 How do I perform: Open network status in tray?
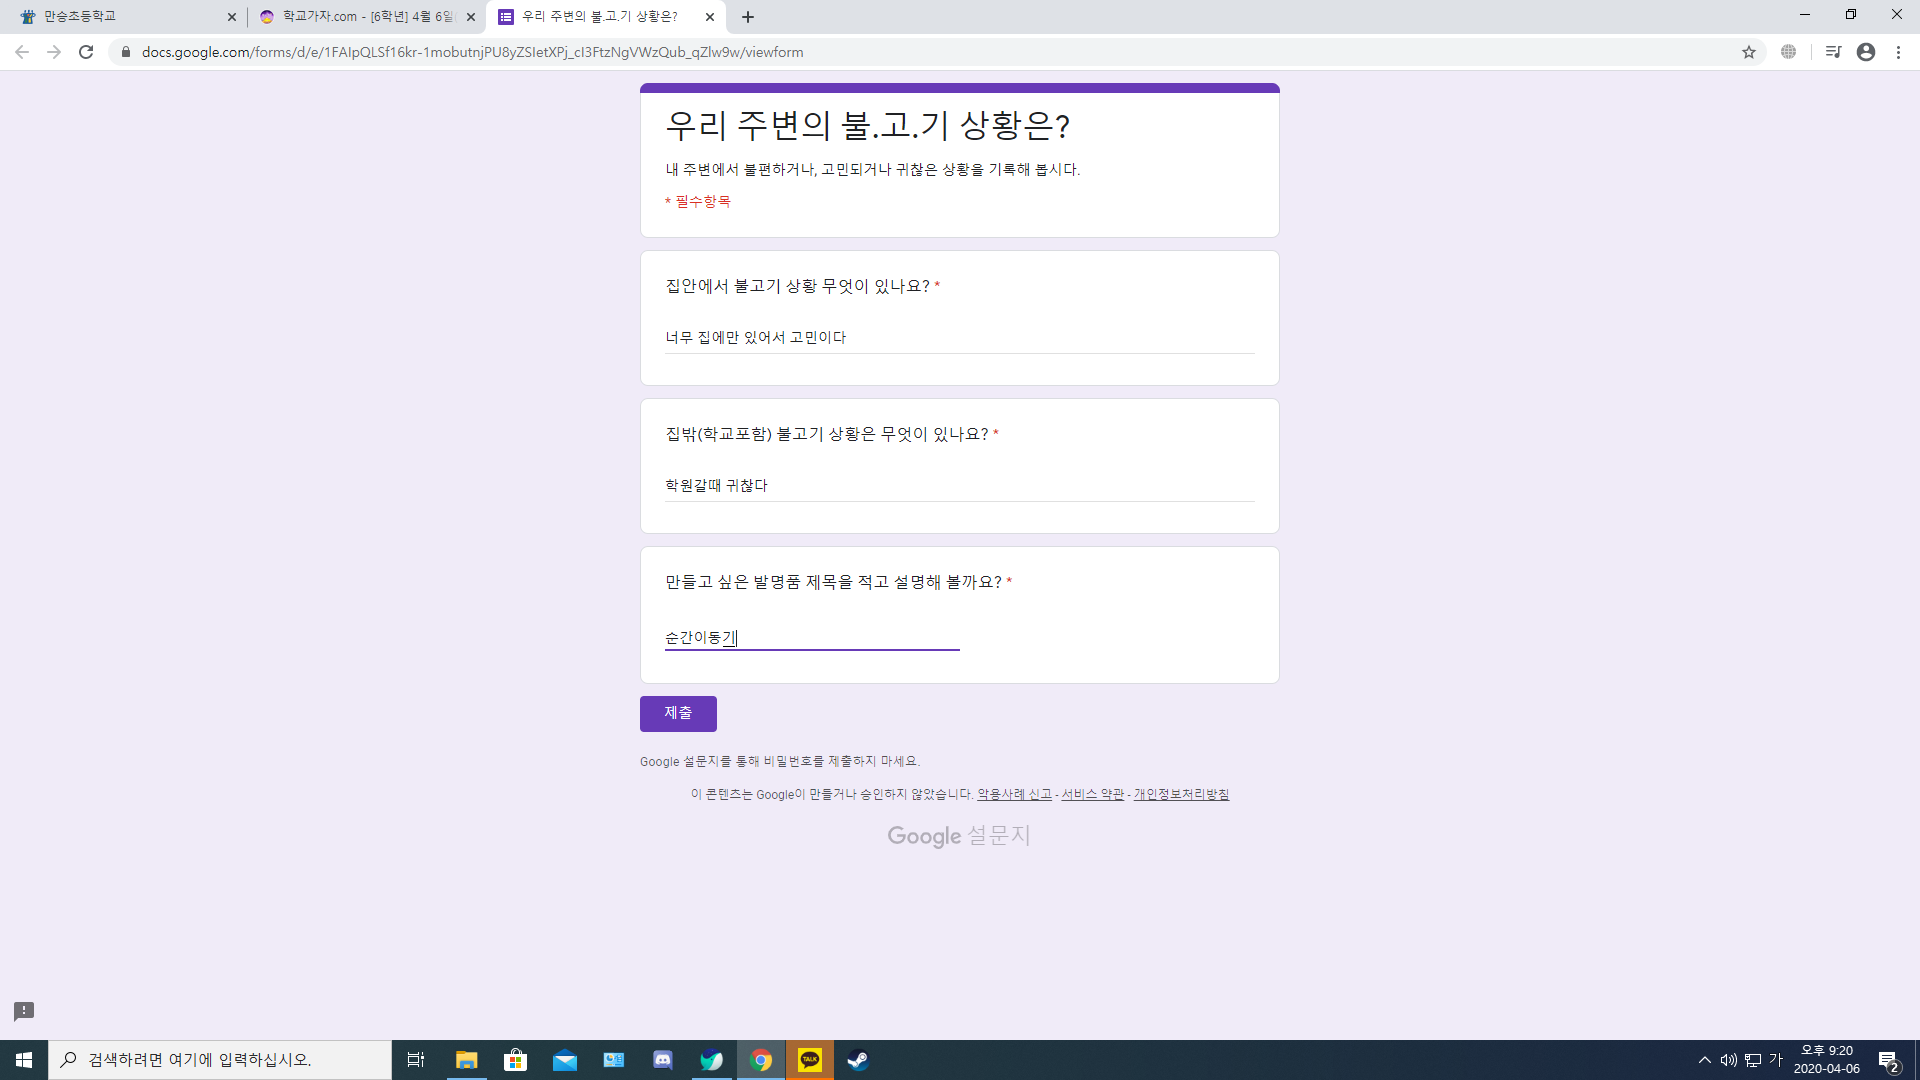[1753, 1060]
